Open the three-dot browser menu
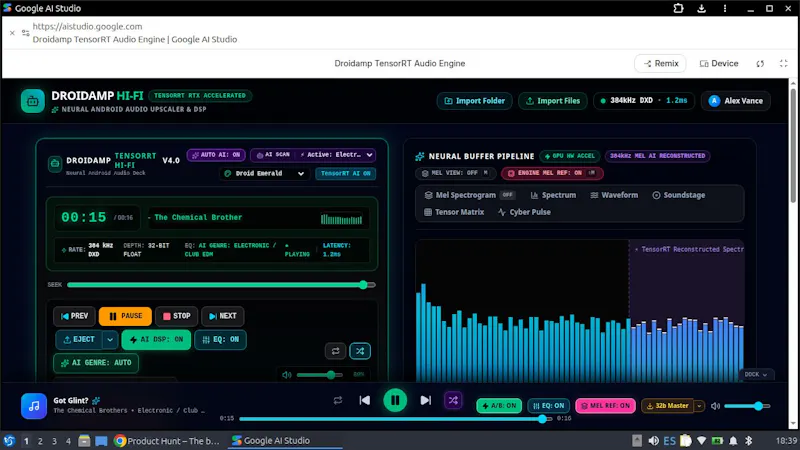This screenshot has height=450, width=800. (x=725, y=8)
